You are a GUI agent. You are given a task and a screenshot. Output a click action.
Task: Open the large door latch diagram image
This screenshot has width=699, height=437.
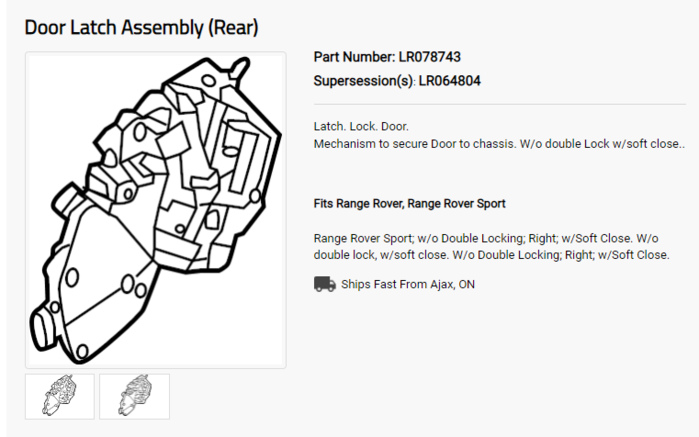[x=156, y=210]
